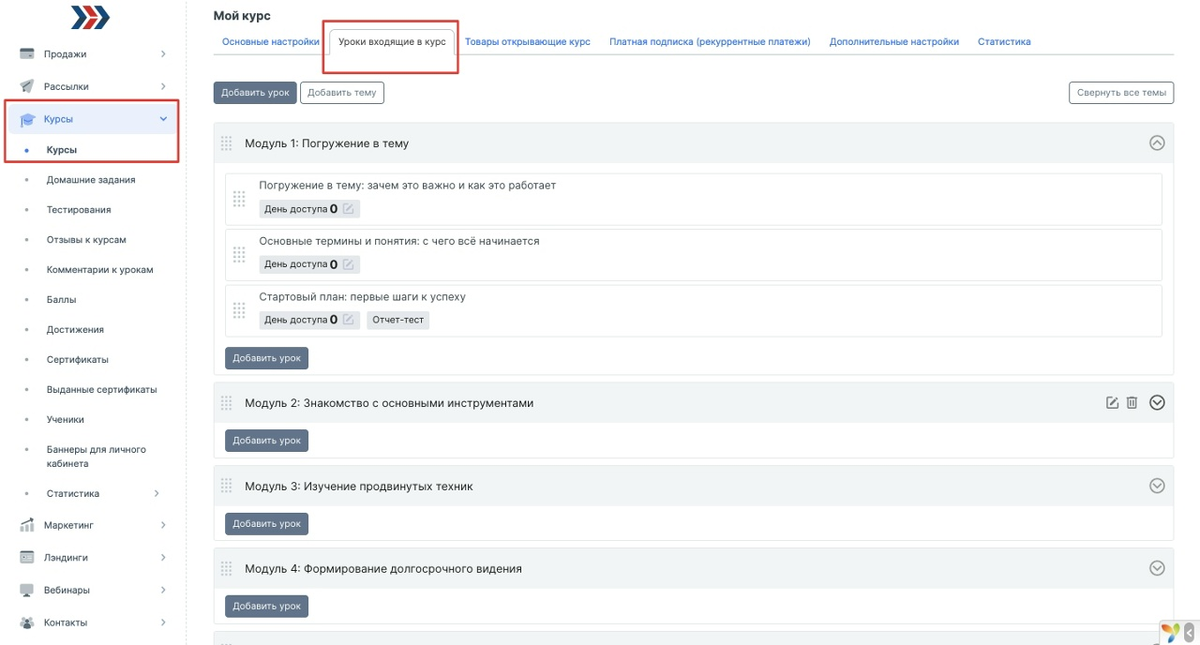The image size is (1200, 645).
Task: Click the platform logo in sidebar
Action: pos(90,16)
